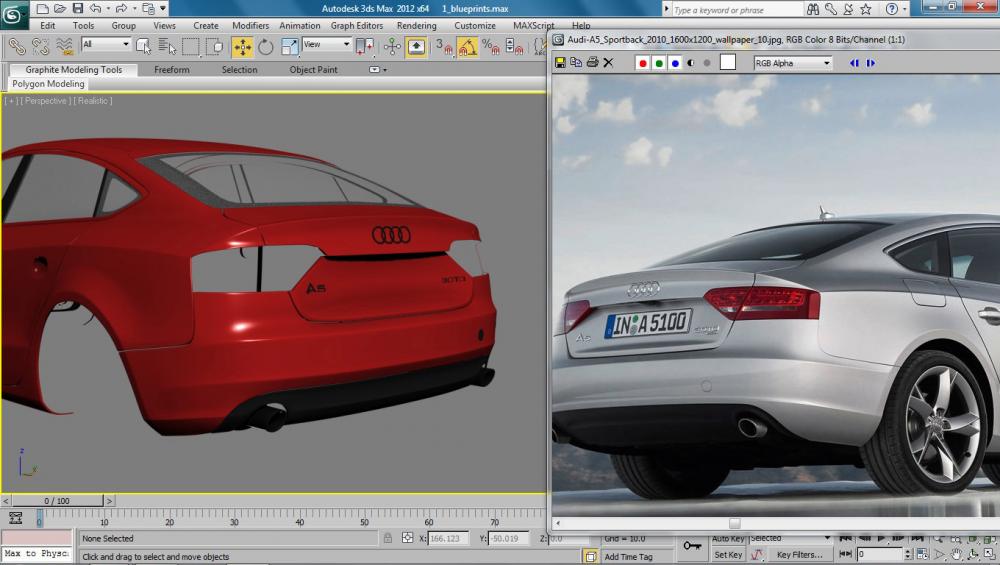
Task: Choose the Select Object tool
Action: pos(143,47)
